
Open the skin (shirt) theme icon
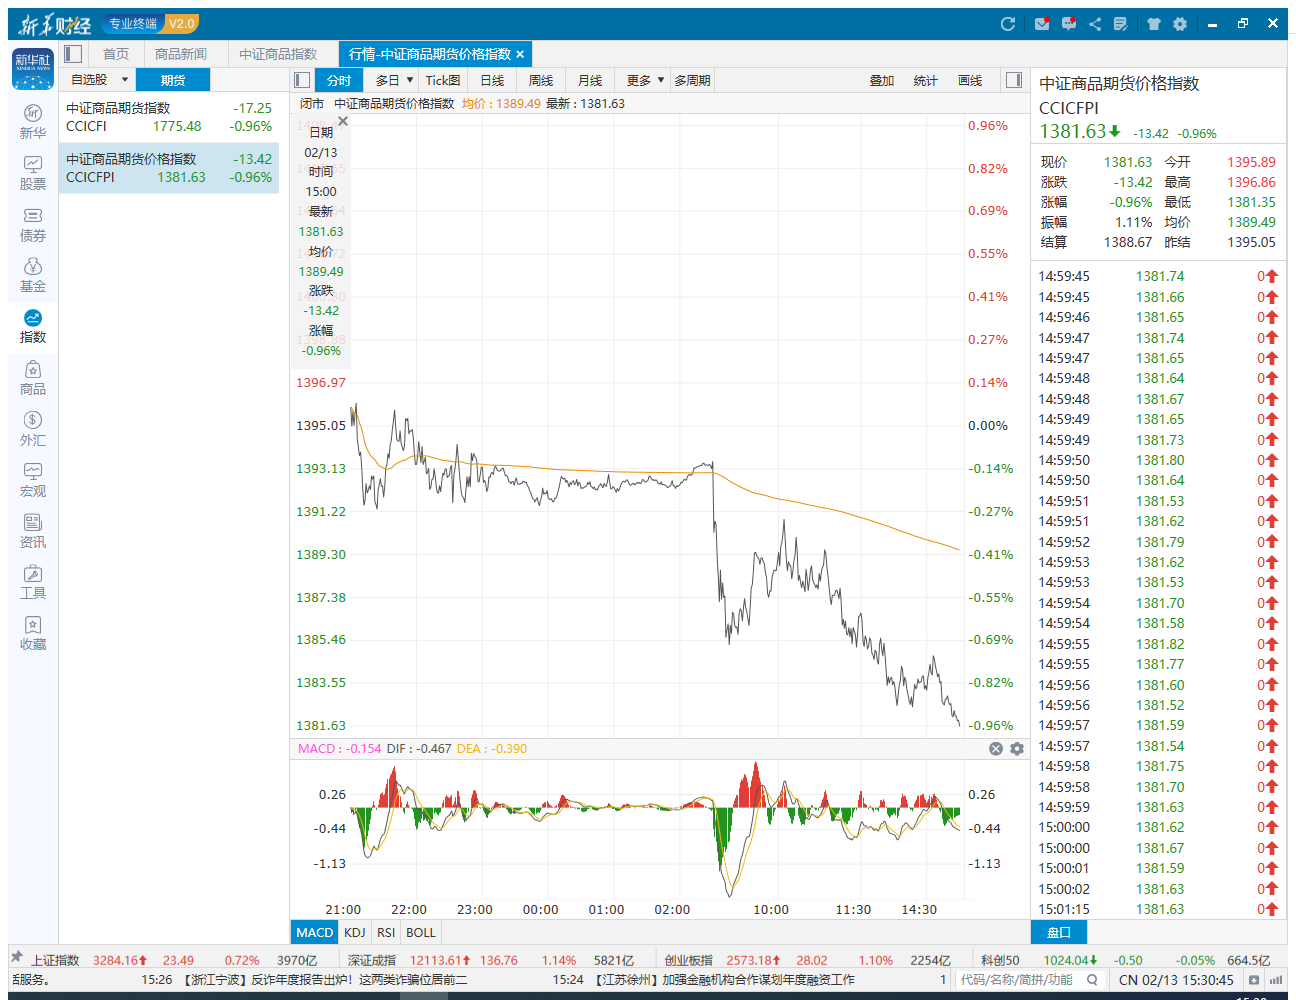click(x=1154, y=24)
